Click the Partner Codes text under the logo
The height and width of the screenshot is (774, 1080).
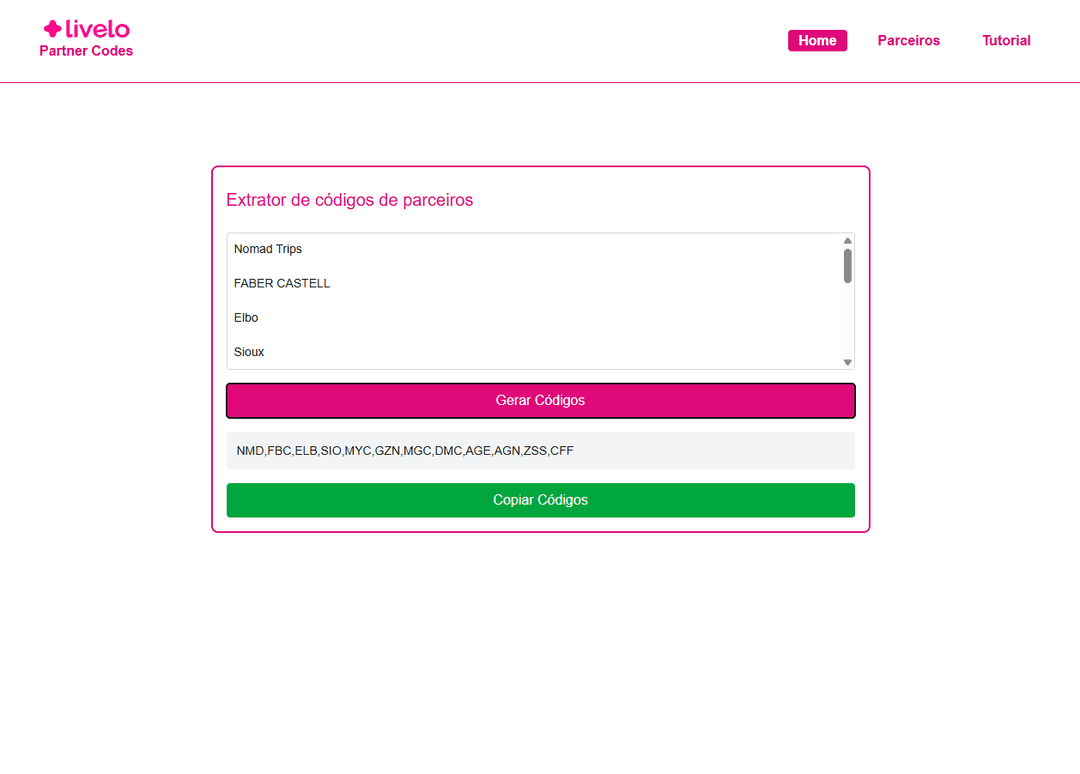[86, 51]
